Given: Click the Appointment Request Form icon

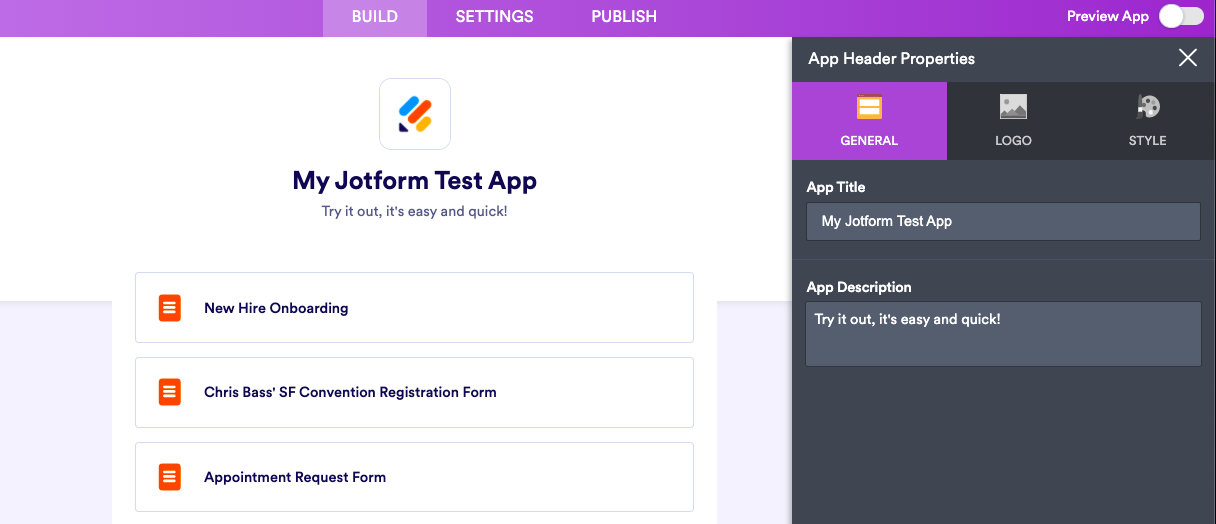Looking at the screenshot, I should (x=170, y=477).
